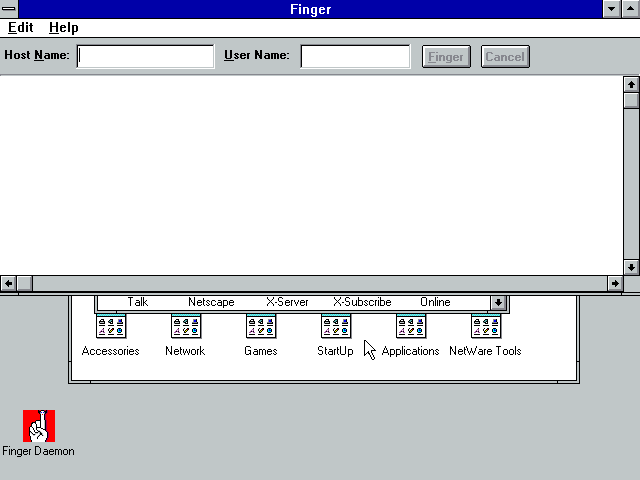
Task: Click the vertical scroll thumb in Finger output
Action: (x=631, y=100)
